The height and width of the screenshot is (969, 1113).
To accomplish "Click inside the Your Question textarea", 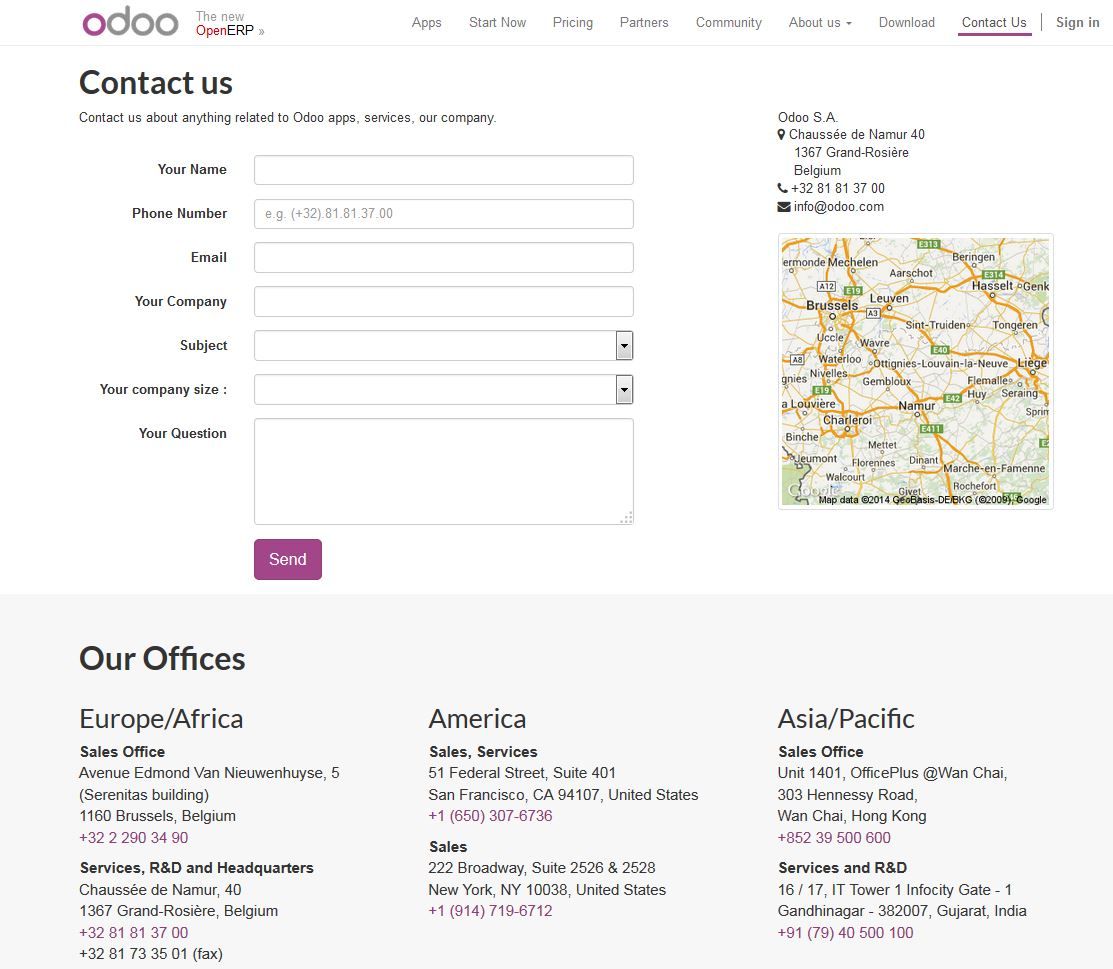I will coord(444,471).
